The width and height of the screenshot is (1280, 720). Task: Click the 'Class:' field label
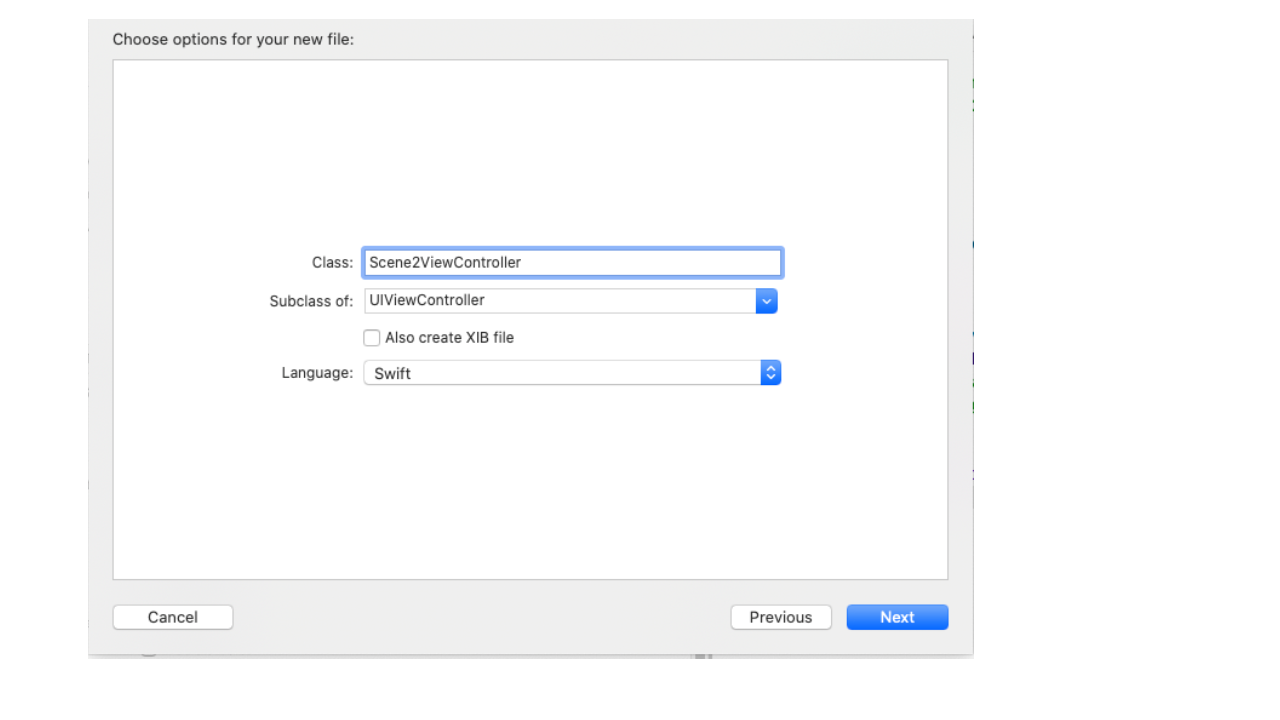click(x=332, y=263)
